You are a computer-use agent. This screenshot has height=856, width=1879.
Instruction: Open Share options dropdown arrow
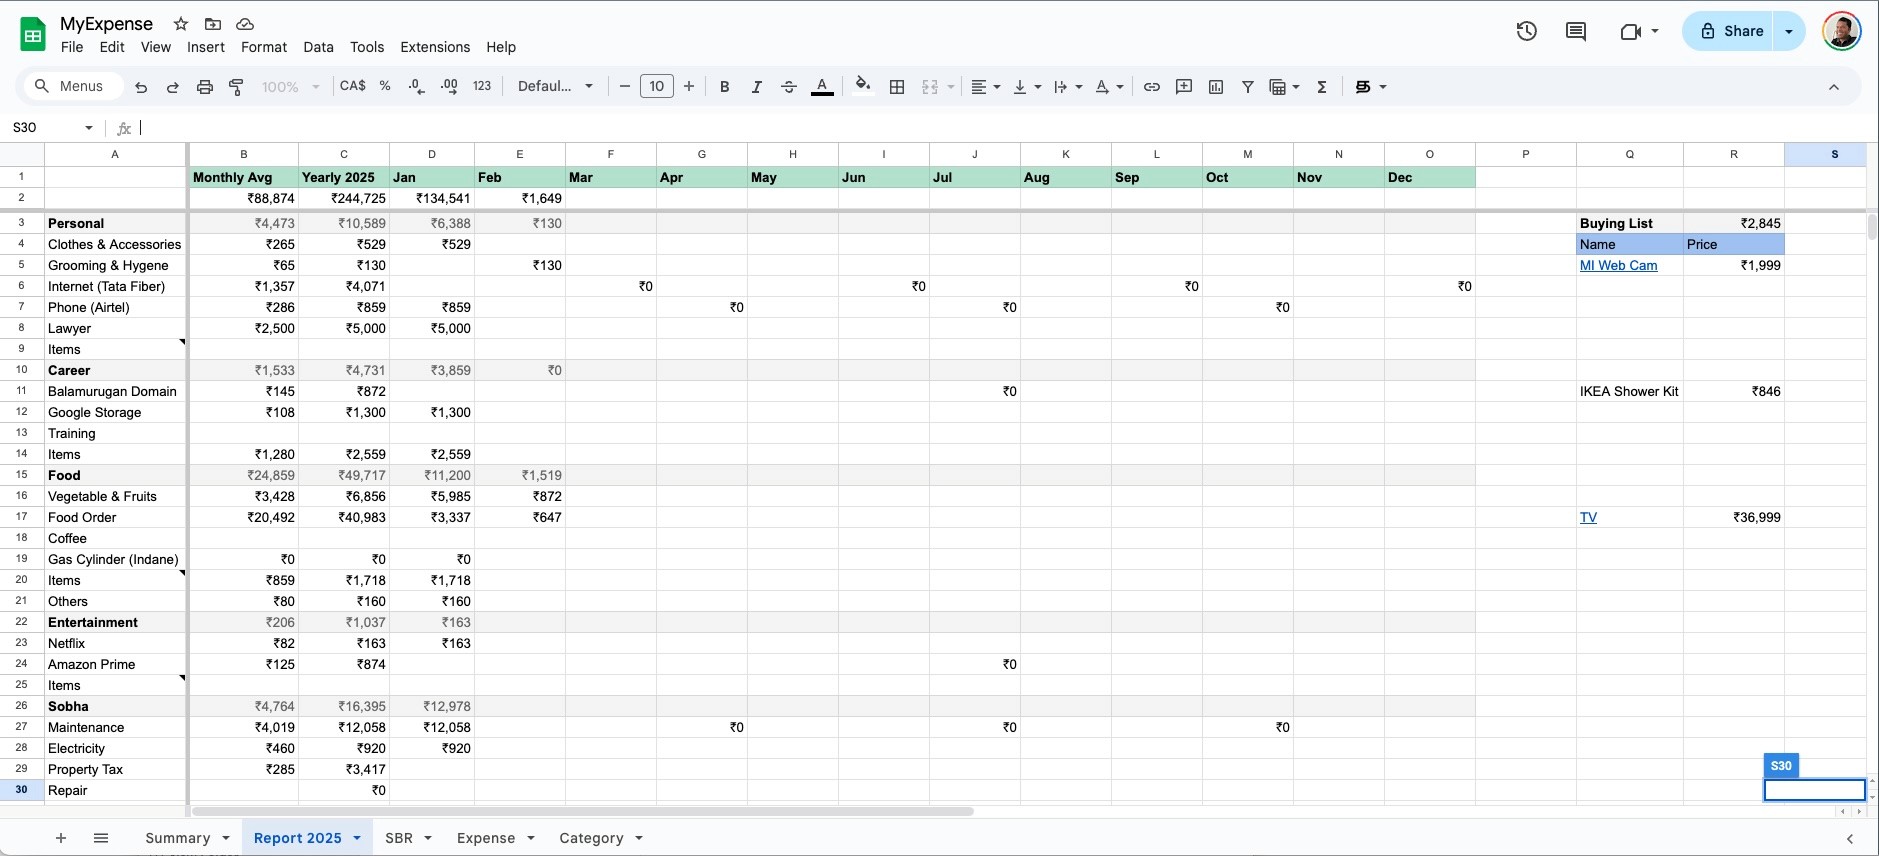tap(1789, 31)
